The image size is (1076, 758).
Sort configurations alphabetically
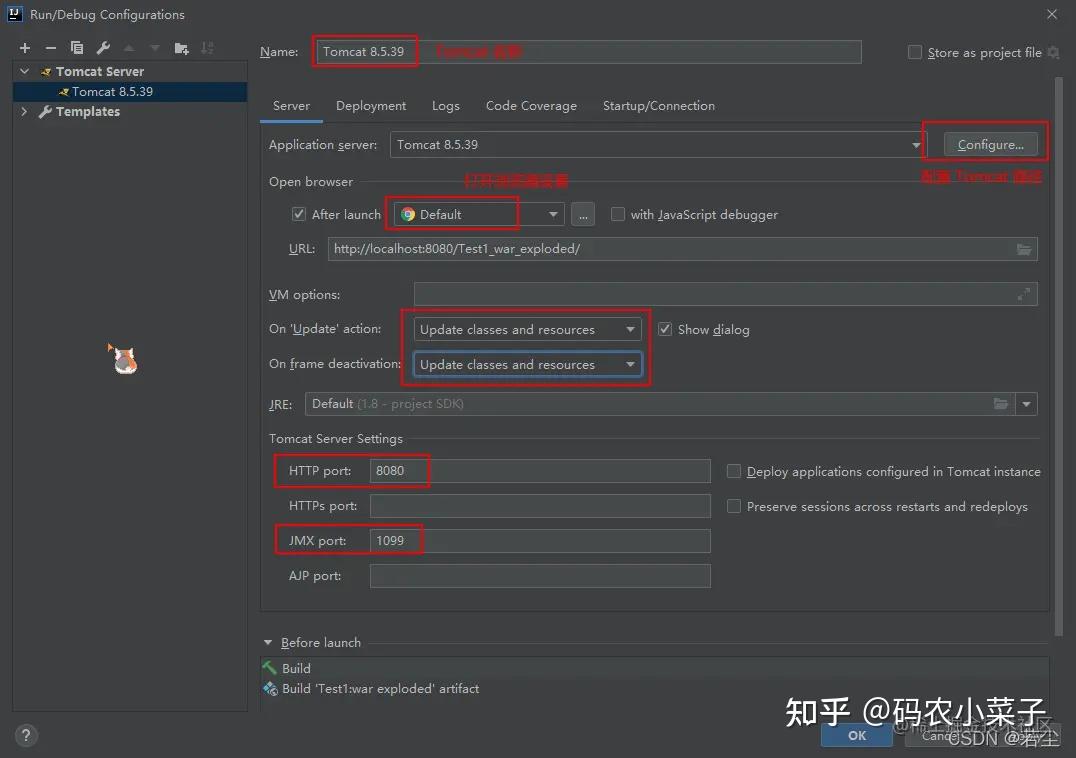(x=208, y=47)
